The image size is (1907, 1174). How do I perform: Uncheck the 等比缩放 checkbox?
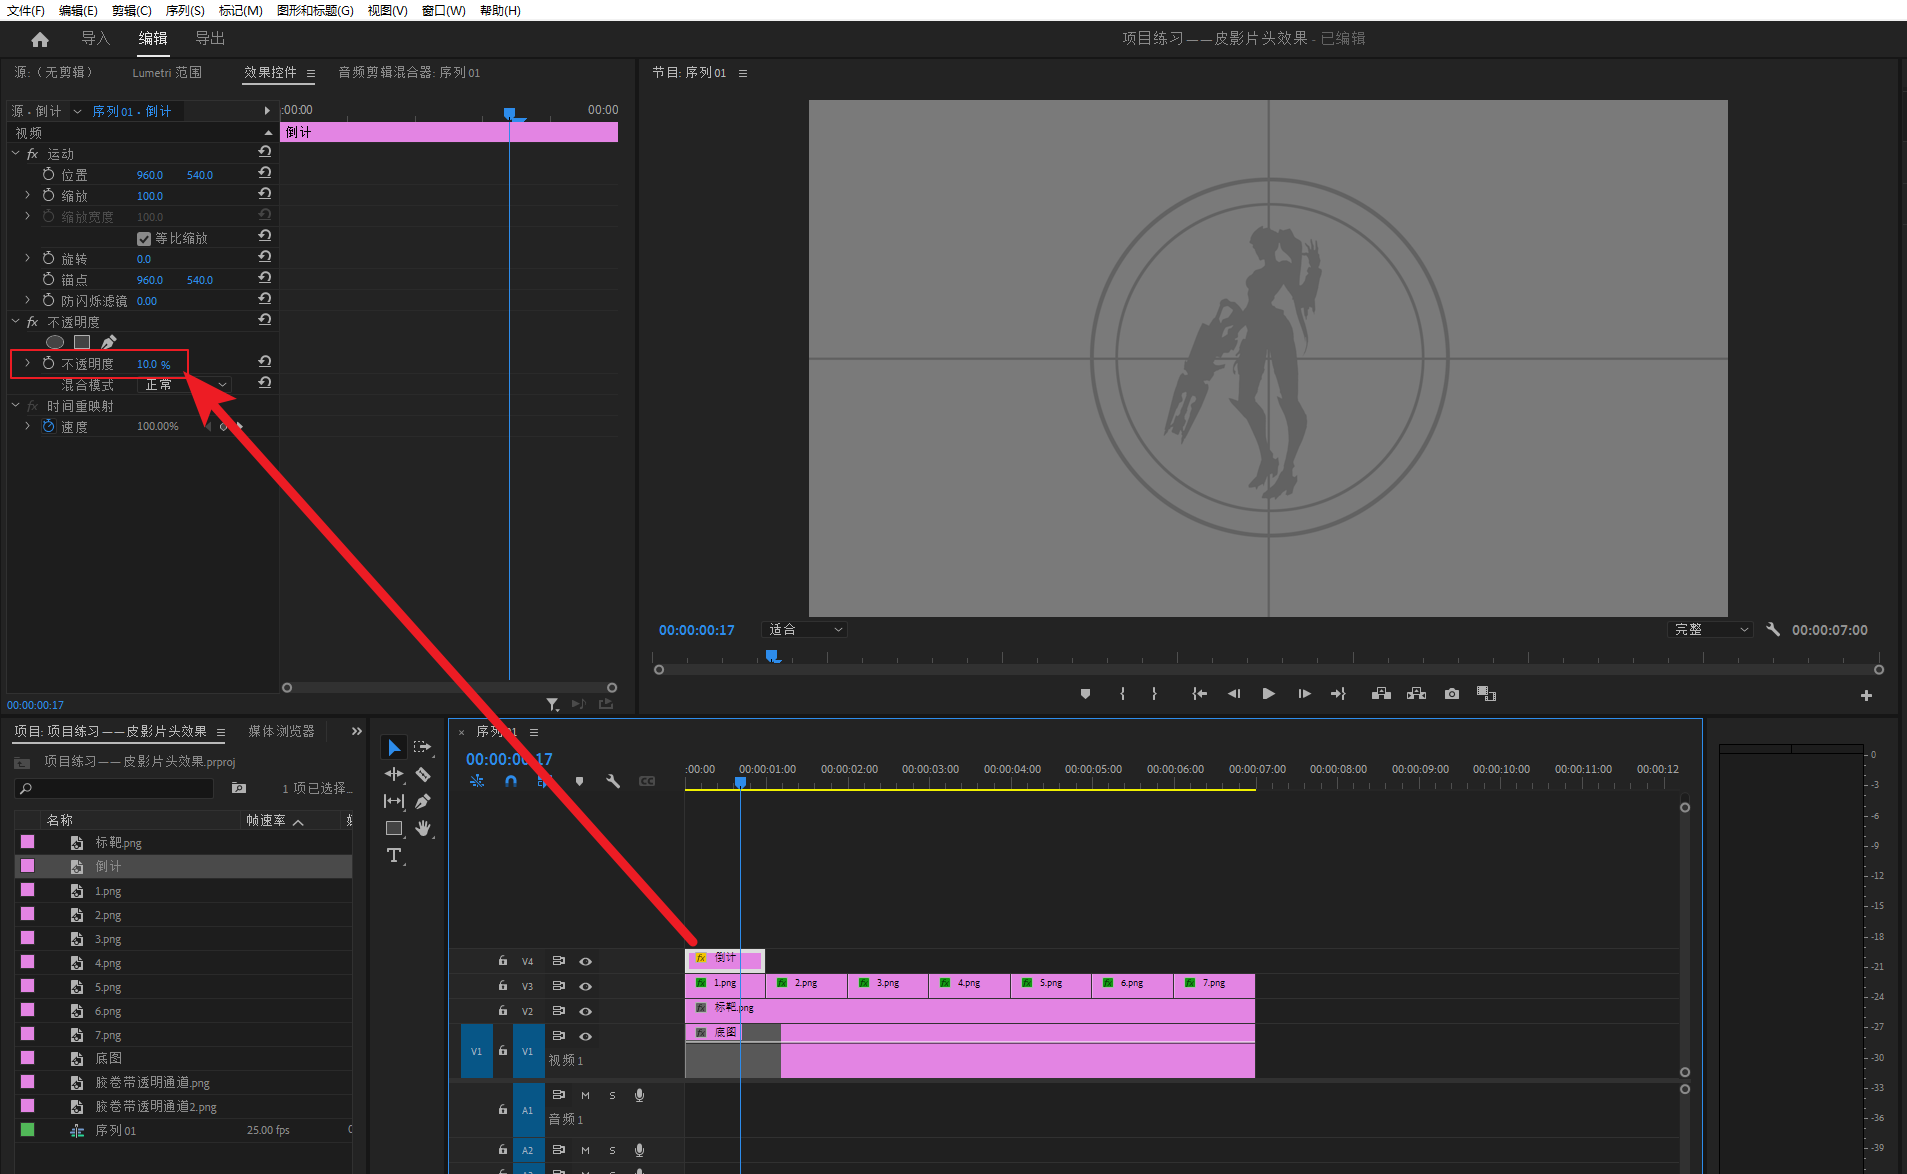(144, 239)
